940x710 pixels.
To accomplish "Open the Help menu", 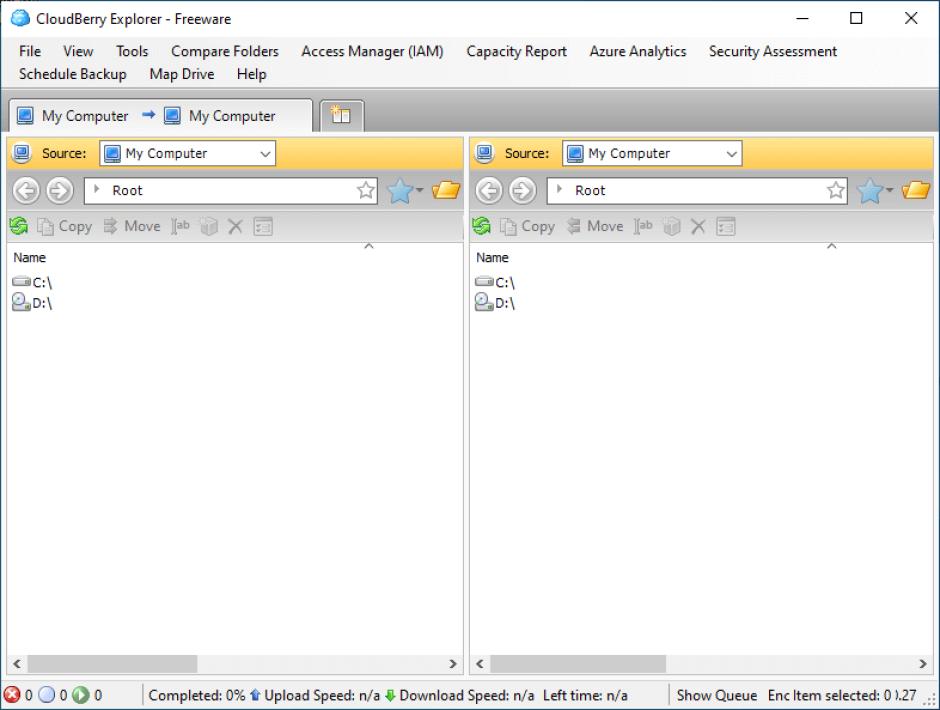I will coord(251,74).
